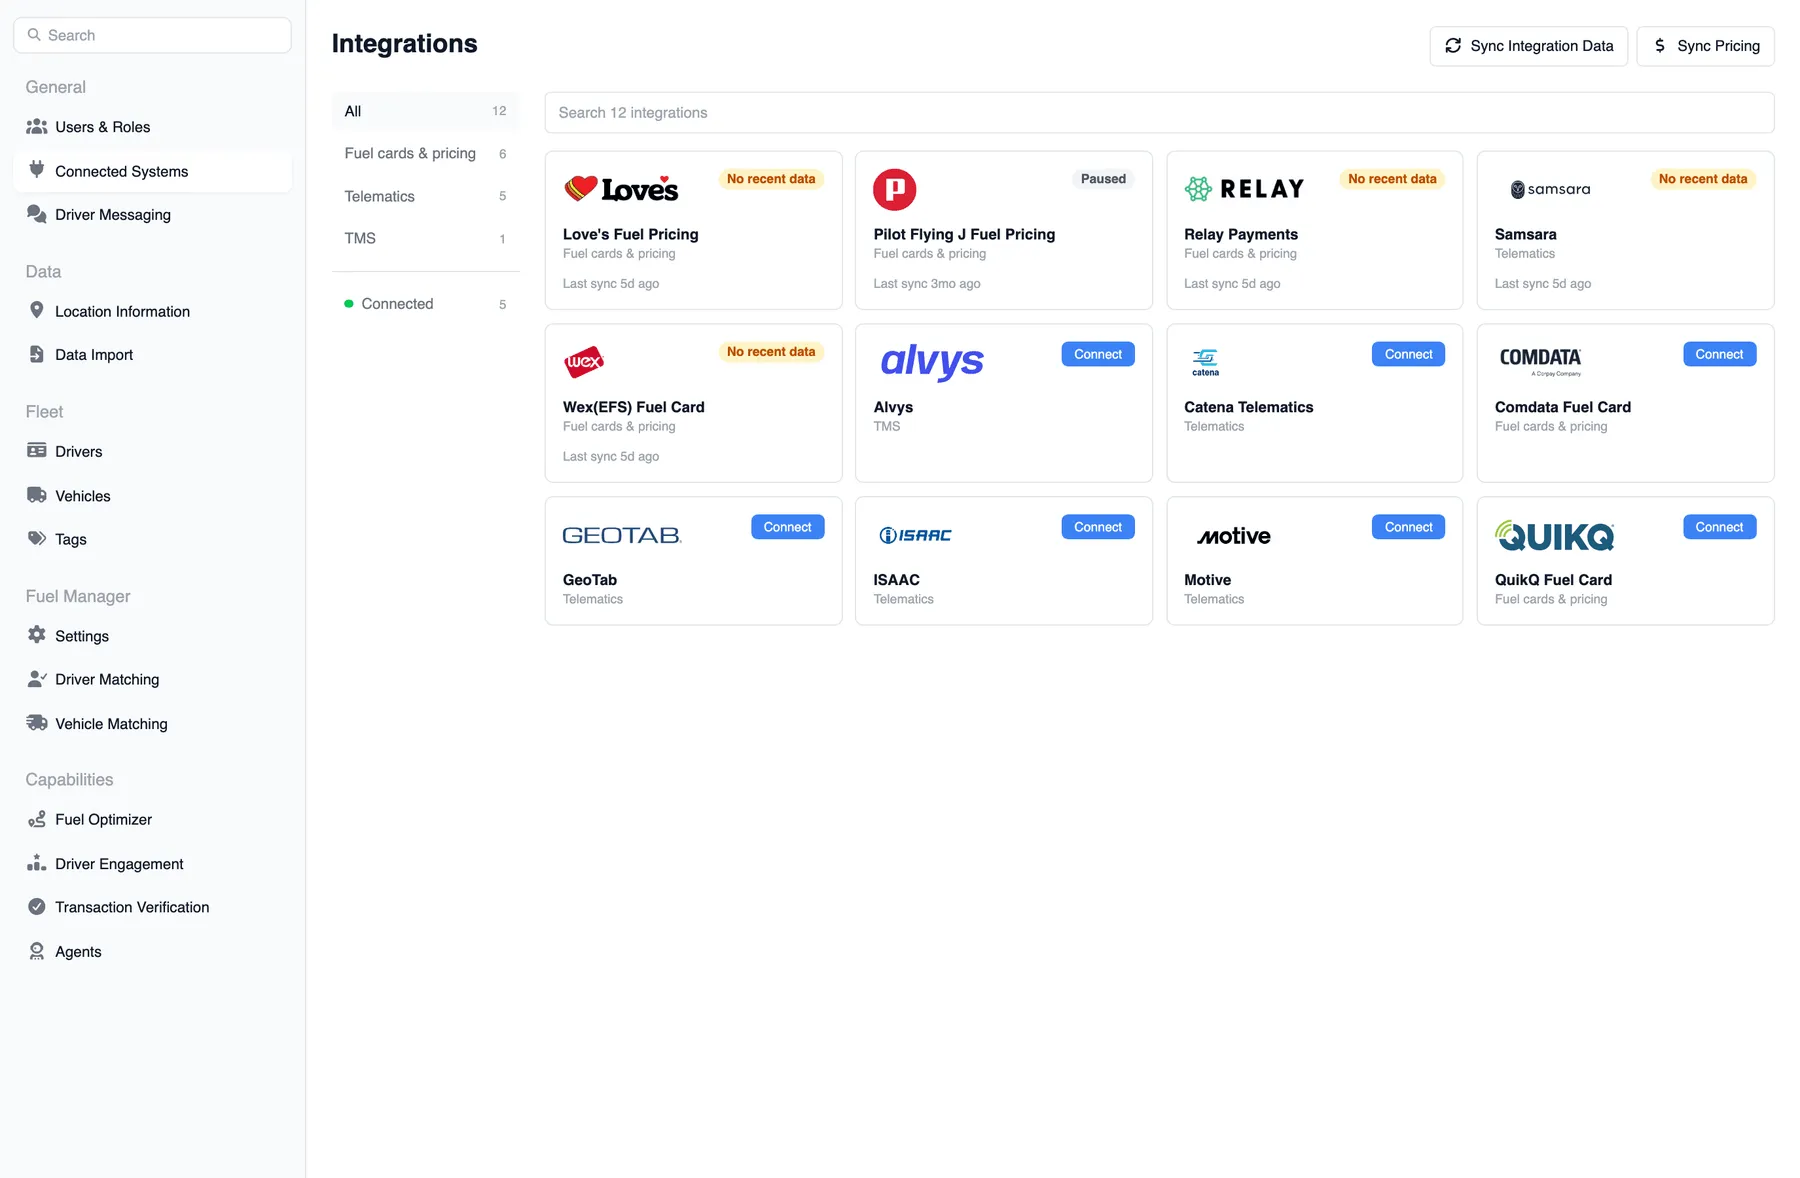Image resolution: width=1800 pixels, height=1178 pixels.
Task: Click the Wex logo on its card
Action: 584,362
